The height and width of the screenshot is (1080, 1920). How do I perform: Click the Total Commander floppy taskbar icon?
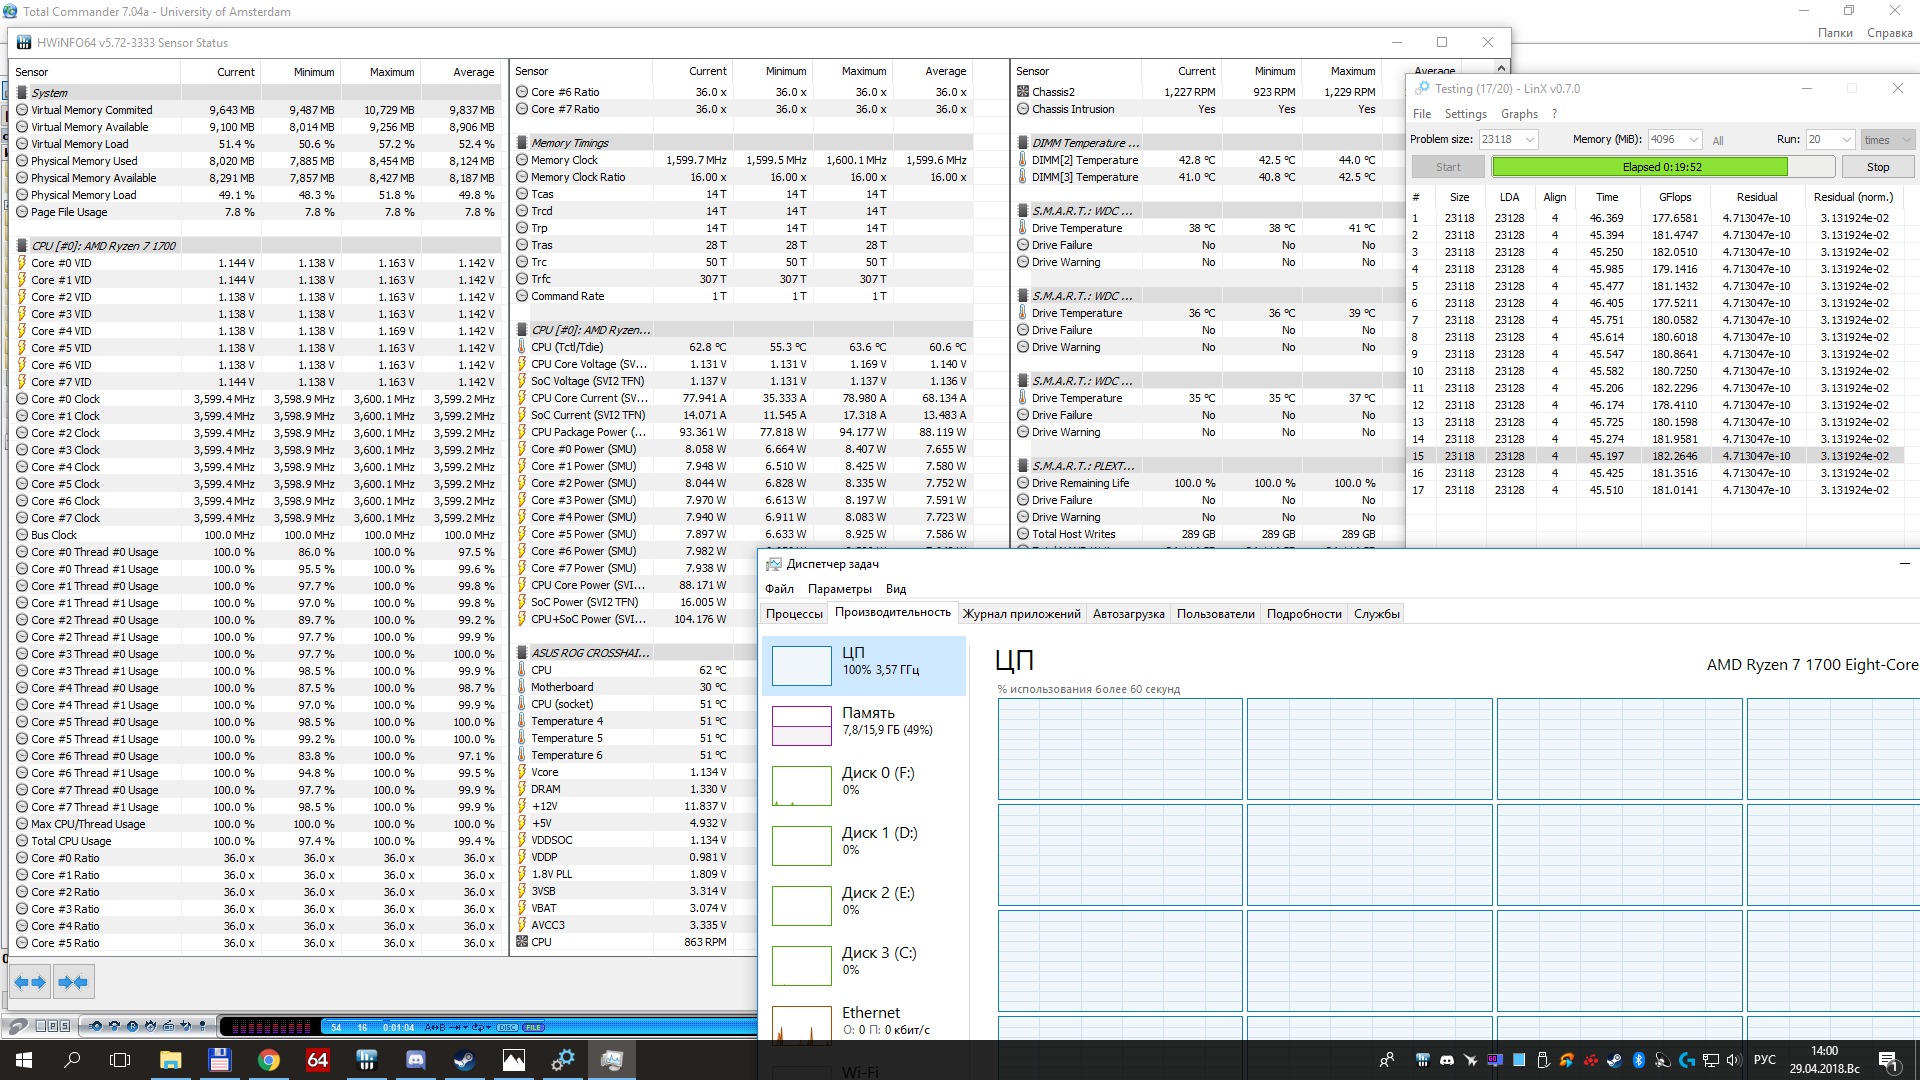tap(220, 1060)
